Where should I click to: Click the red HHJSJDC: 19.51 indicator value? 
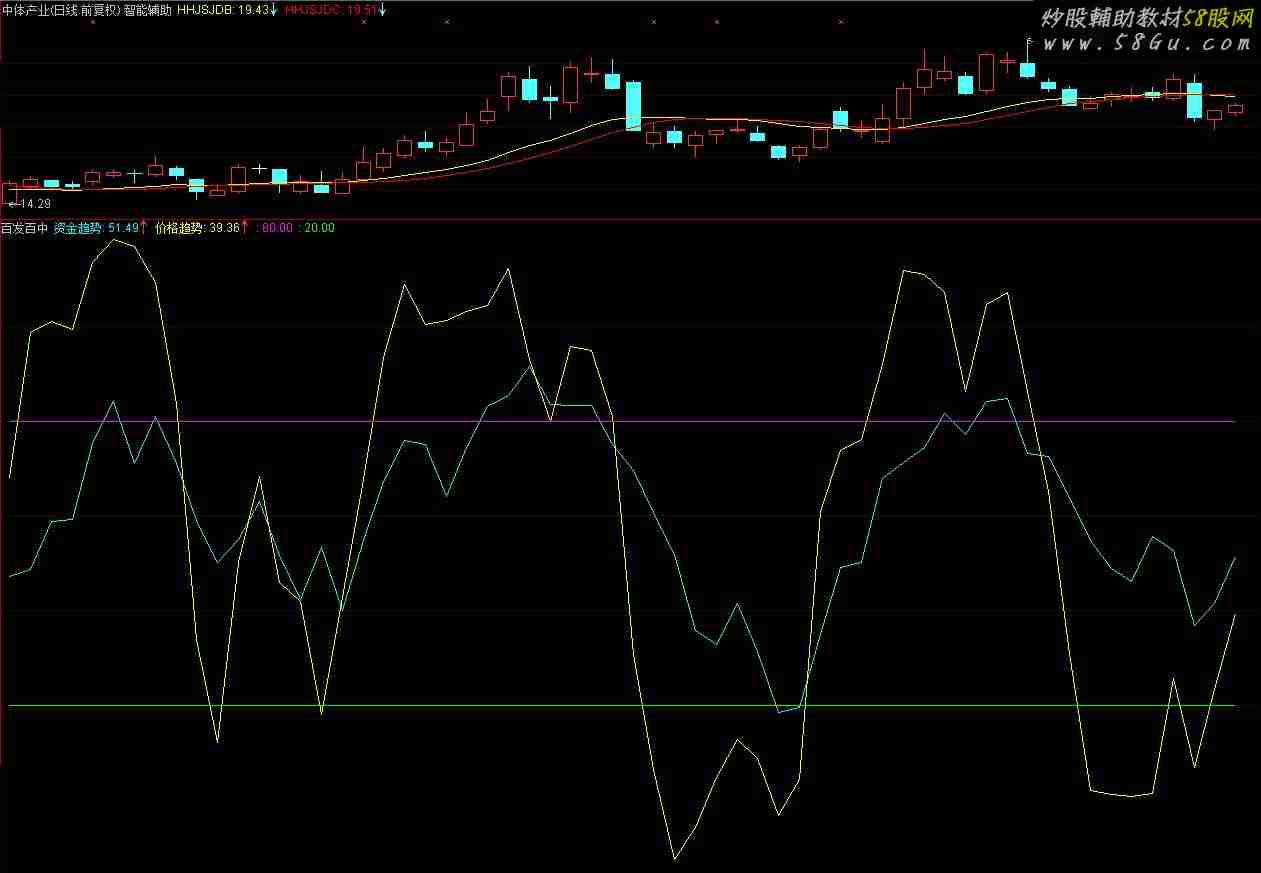(x=331, y=10)
